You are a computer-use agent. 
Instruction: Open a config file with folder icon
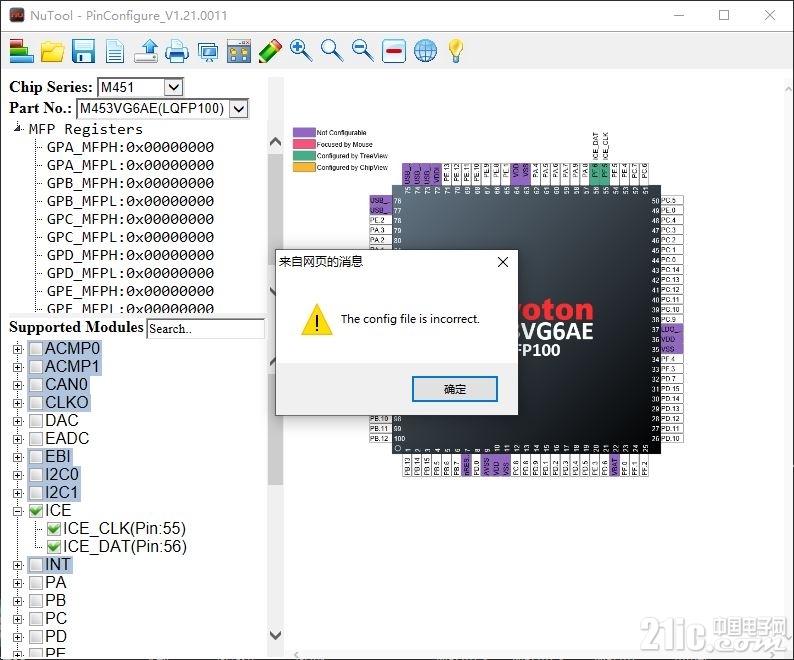pyautogui.click(x=53, y=51)
